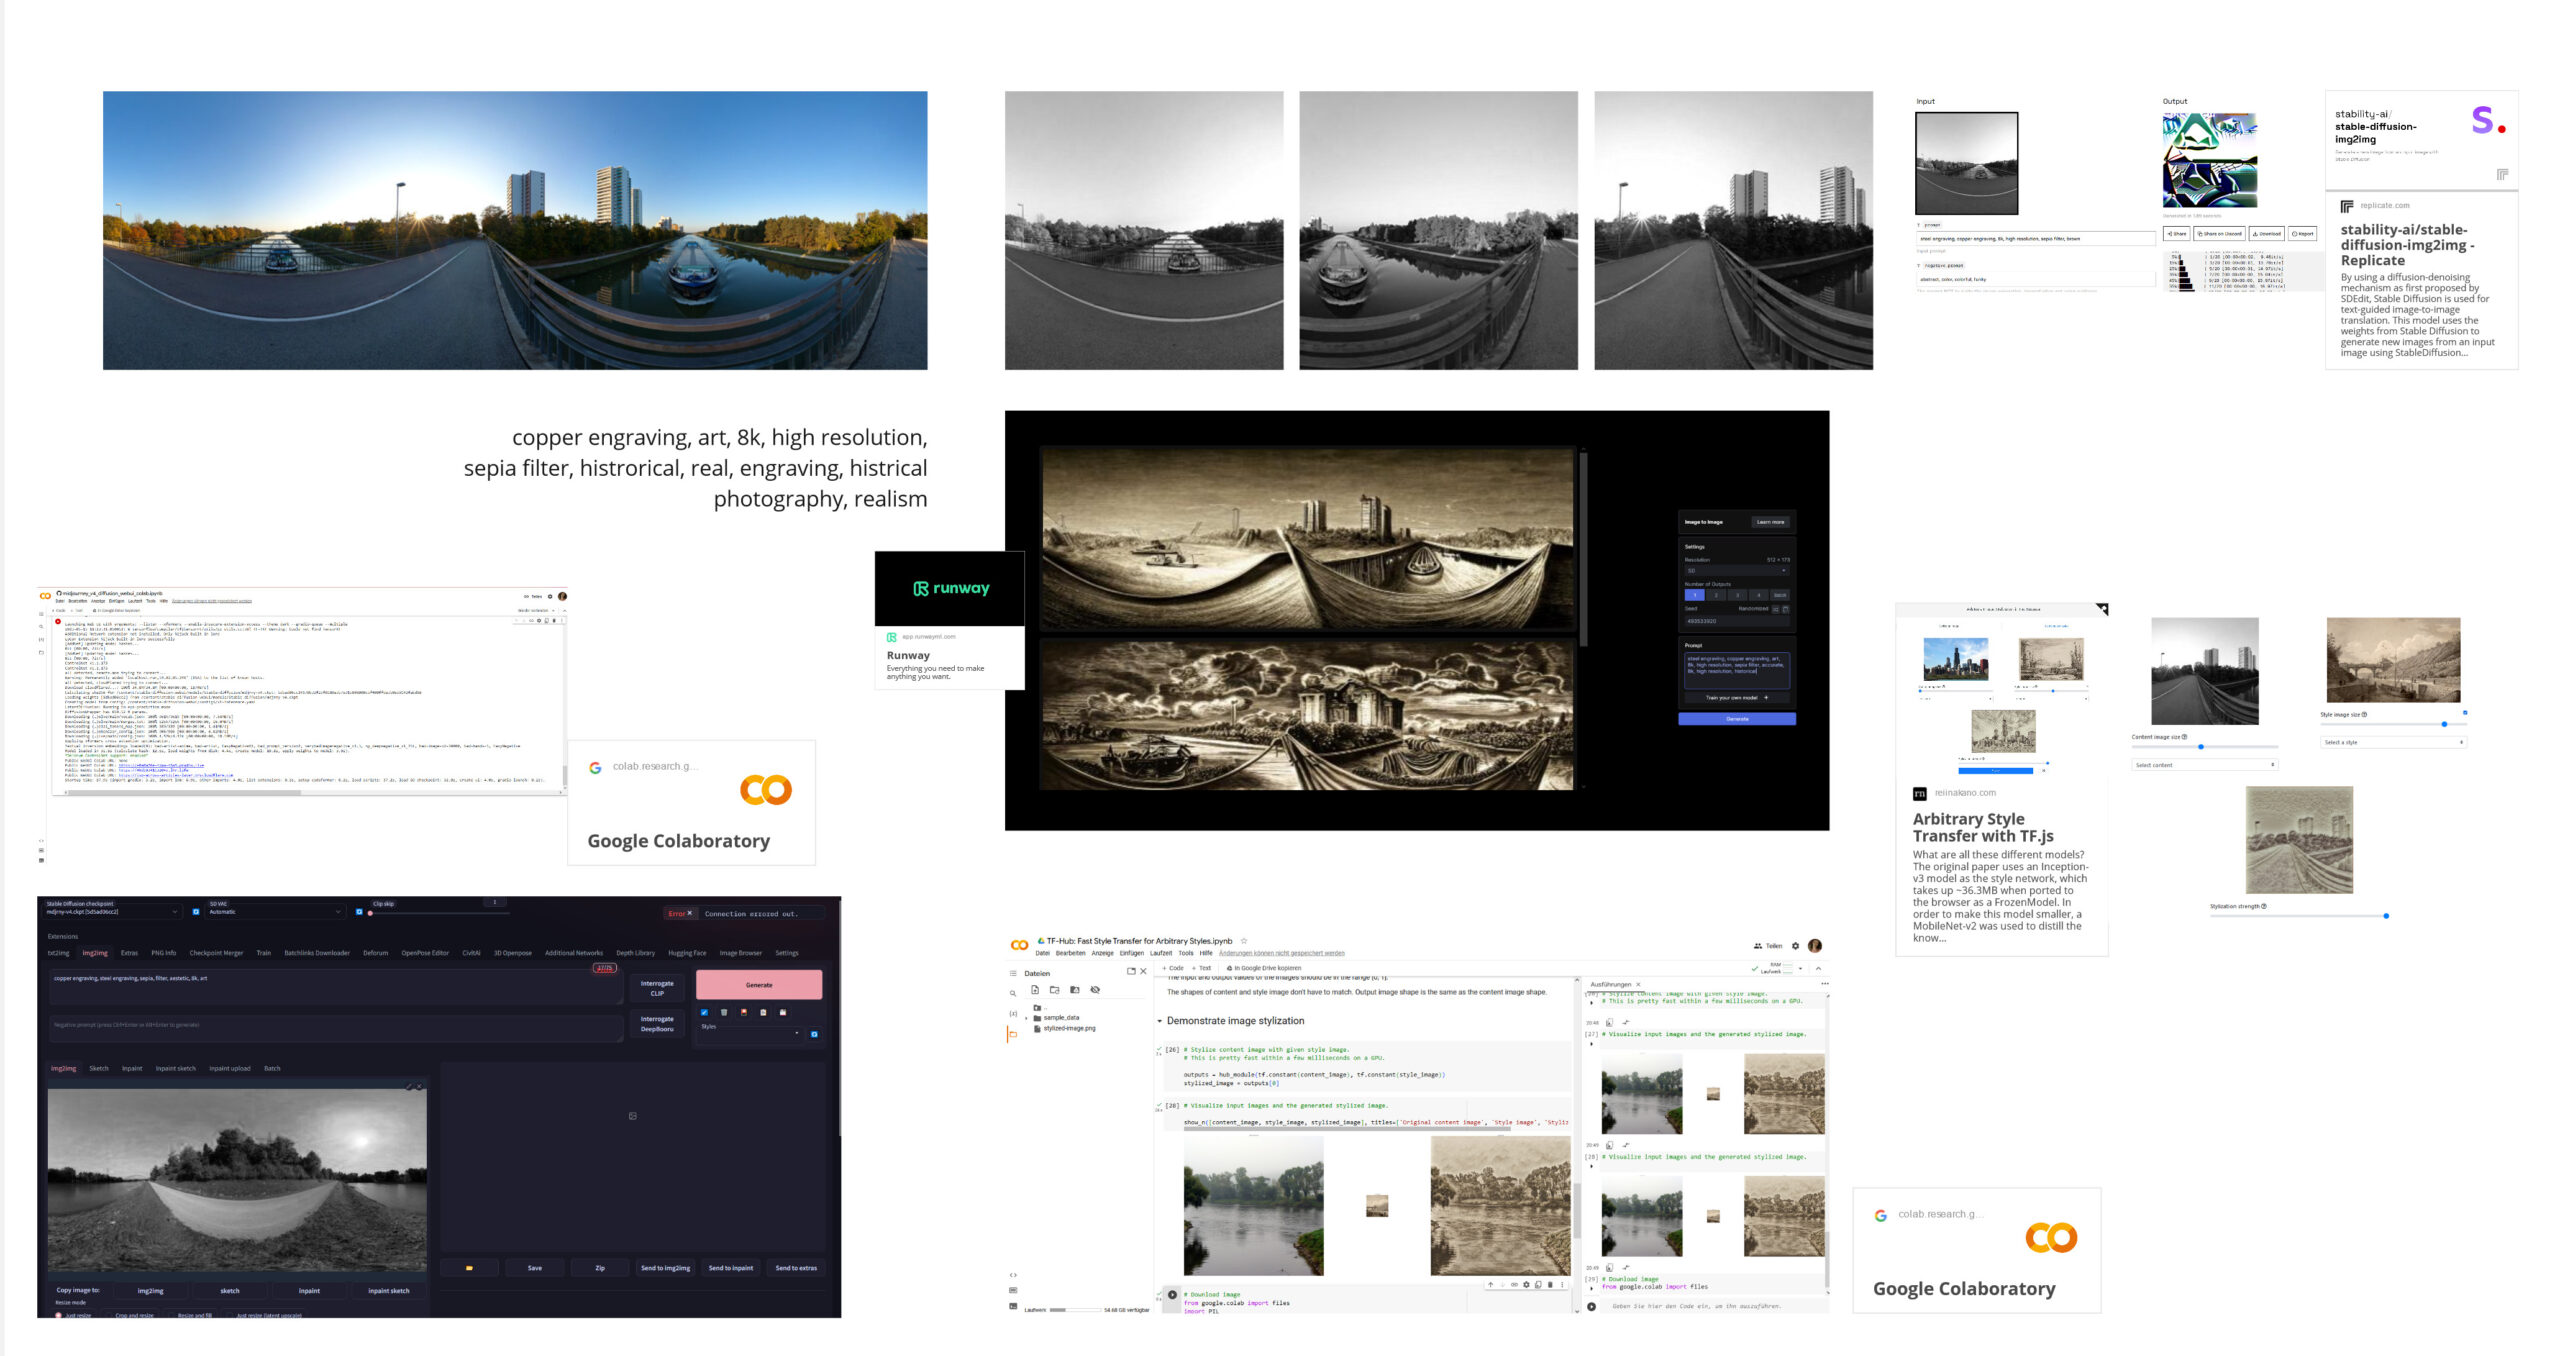Open the Stable Diffusion checkpoint dropdown
The image size is (2560, 1356).
coord(112,912)
